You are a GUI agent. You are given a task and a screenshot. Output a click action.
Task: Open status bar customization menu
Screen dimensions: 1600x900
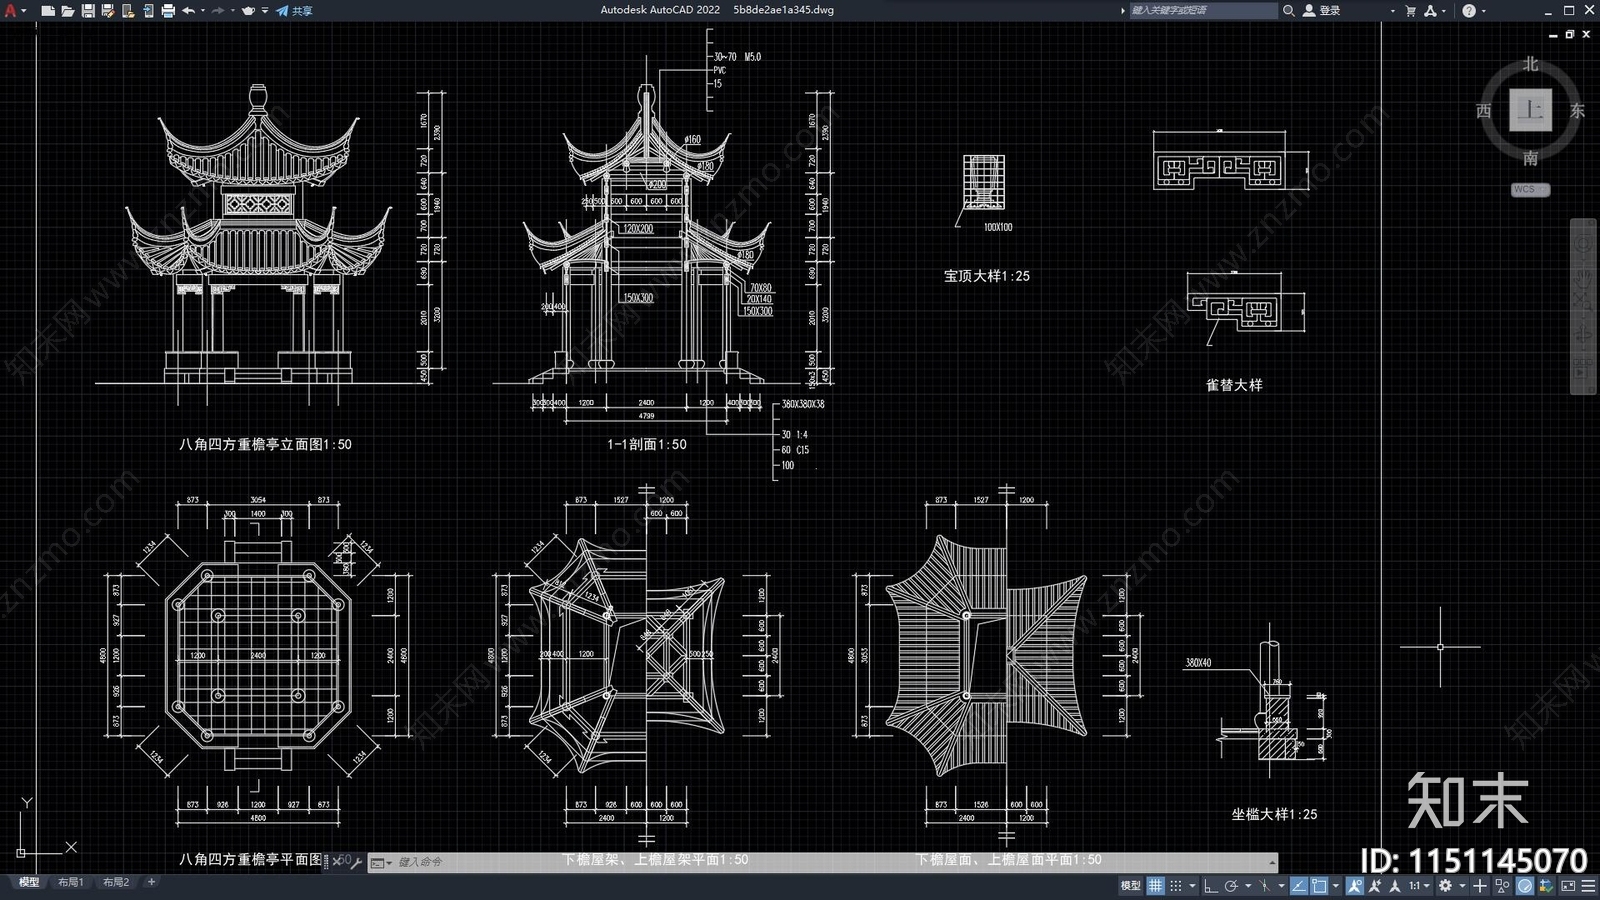point(1588,885)
